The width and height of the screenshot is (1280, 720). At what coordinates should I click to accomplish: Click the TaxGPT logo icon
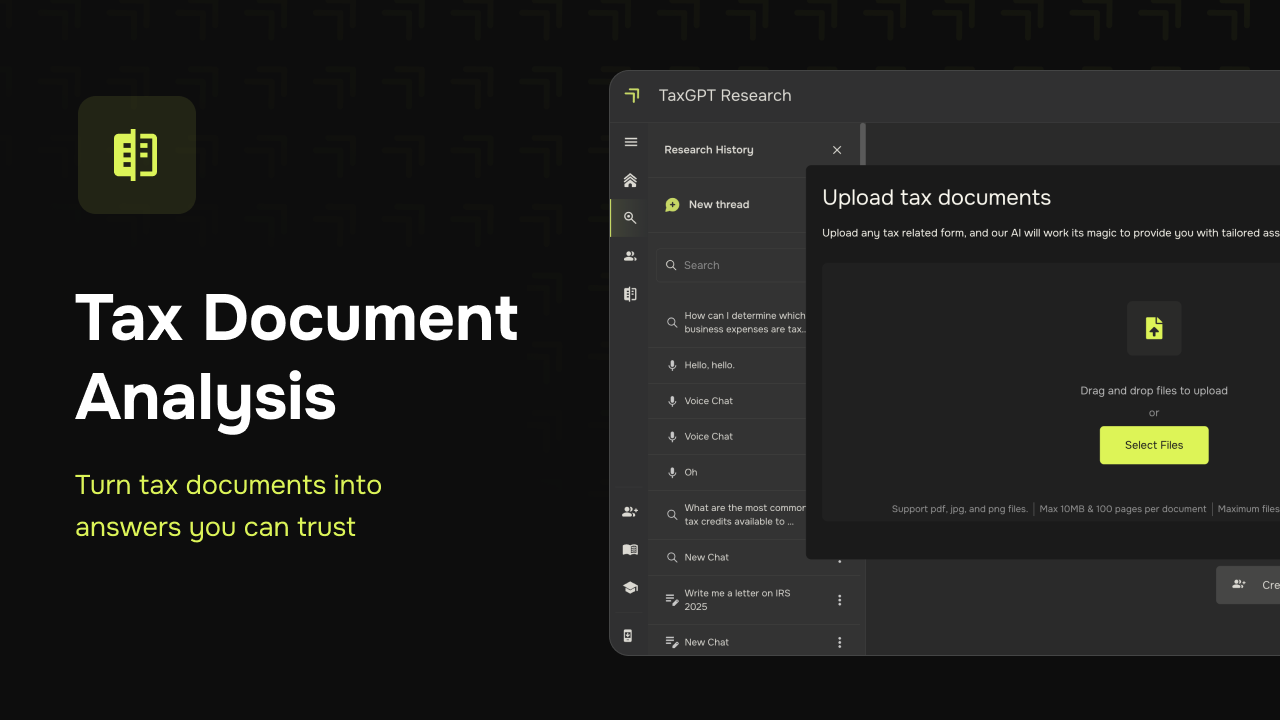pos(632,95)
